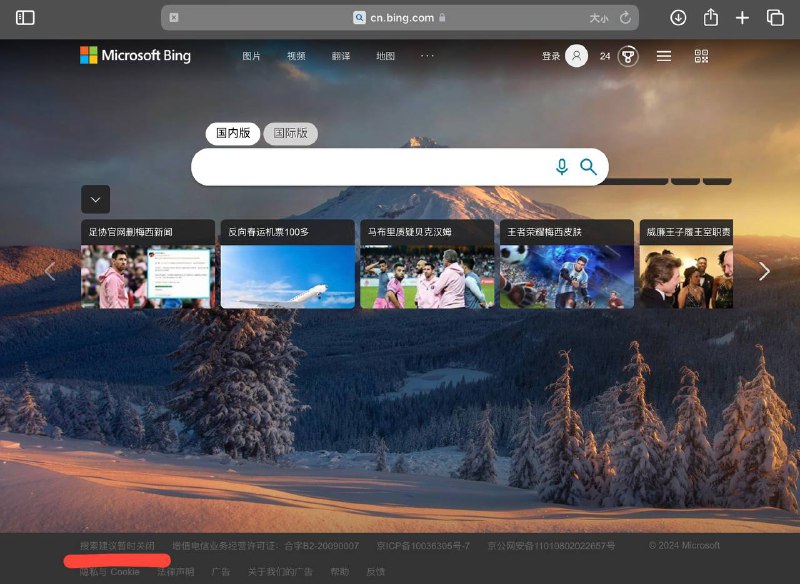The width and height of the screenshot is (800, 584).
Task: Open the Rewards trophy icon
Action: [628, 57]
